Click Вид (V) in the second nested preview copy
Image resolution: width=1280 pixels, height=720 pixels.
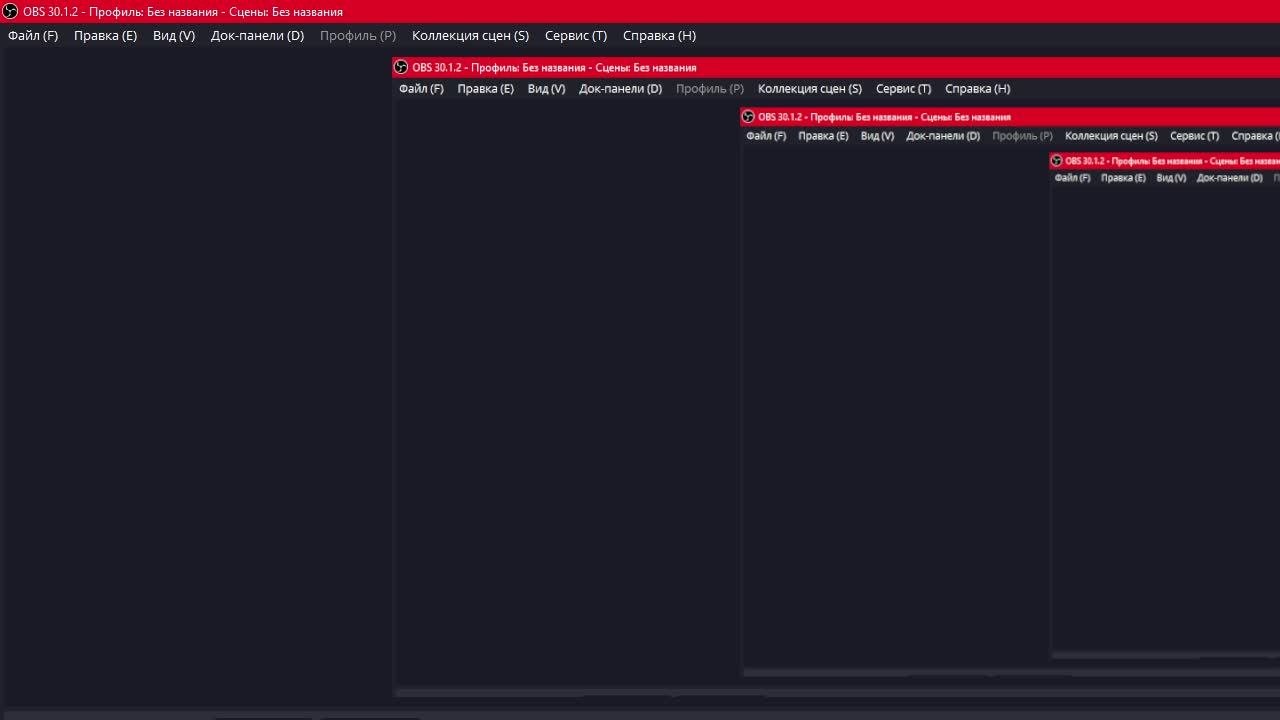877,136
